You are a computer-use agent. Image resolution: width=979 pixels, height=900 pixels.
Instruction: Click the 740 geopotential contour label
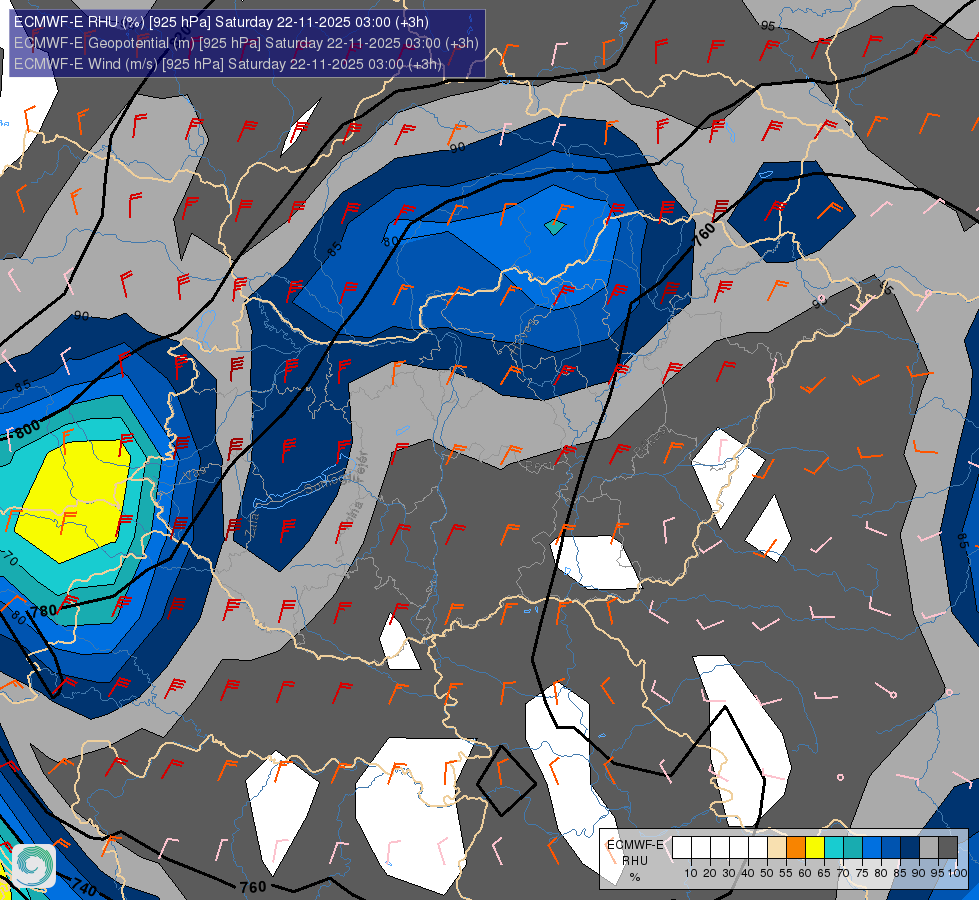coord(83,886)
